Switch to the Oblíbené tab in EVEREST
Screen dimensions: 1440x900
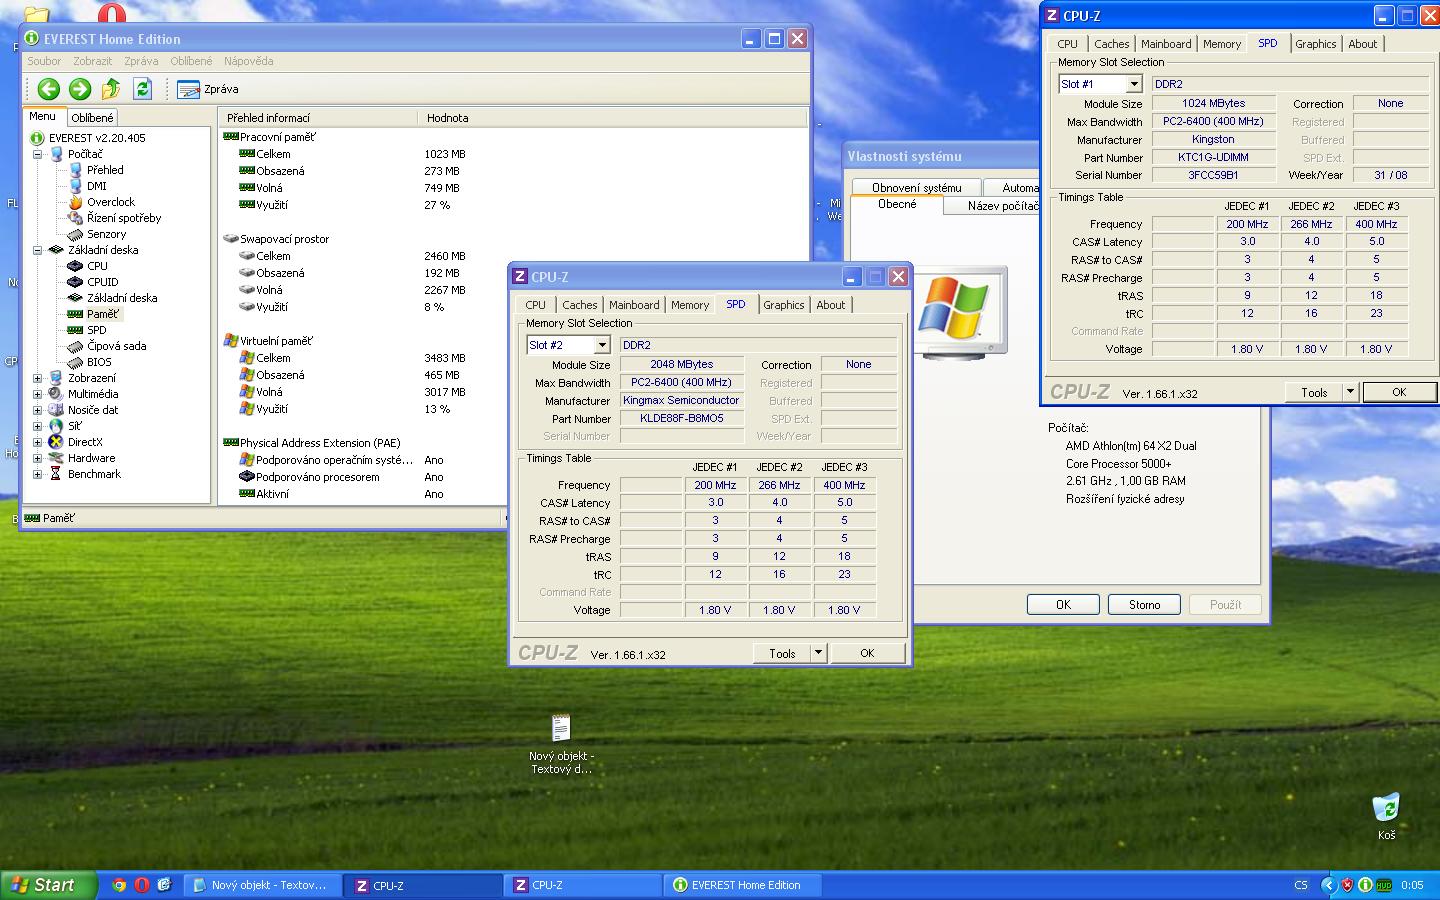click(92, 118)
